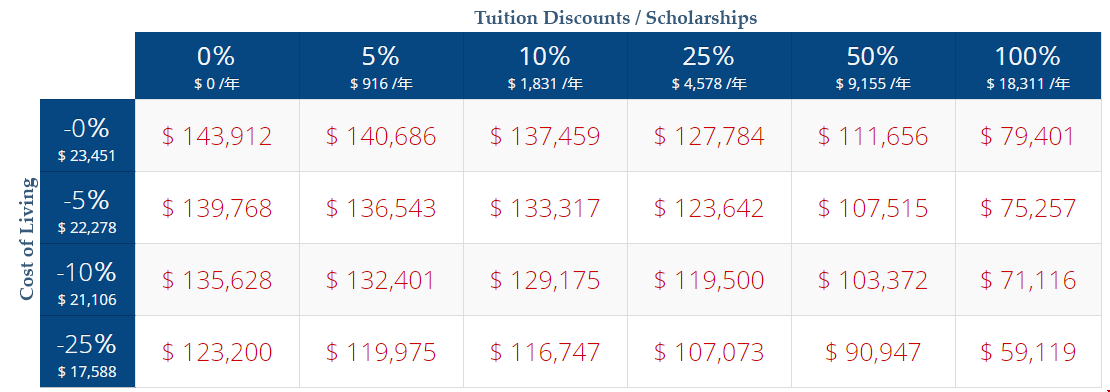This screenshot has height=392, width=1110.
Task: Select the -5% cost of living row header
Action: pos(88,208)
